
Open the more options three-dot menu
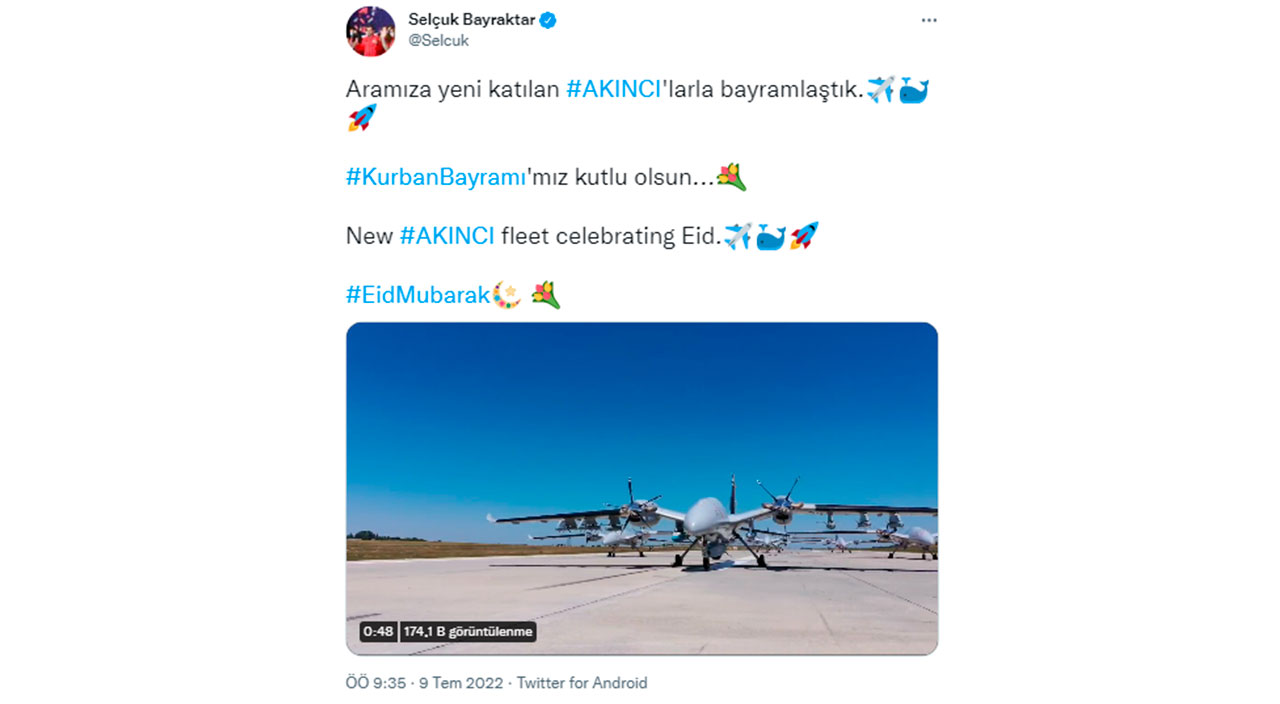[x=929, y=21]
